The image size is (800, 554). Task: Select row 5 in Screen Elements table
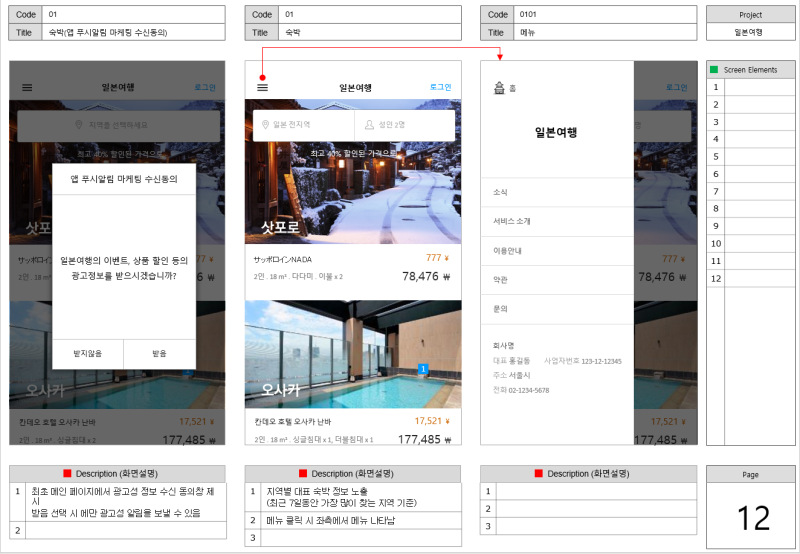point(751,157)
